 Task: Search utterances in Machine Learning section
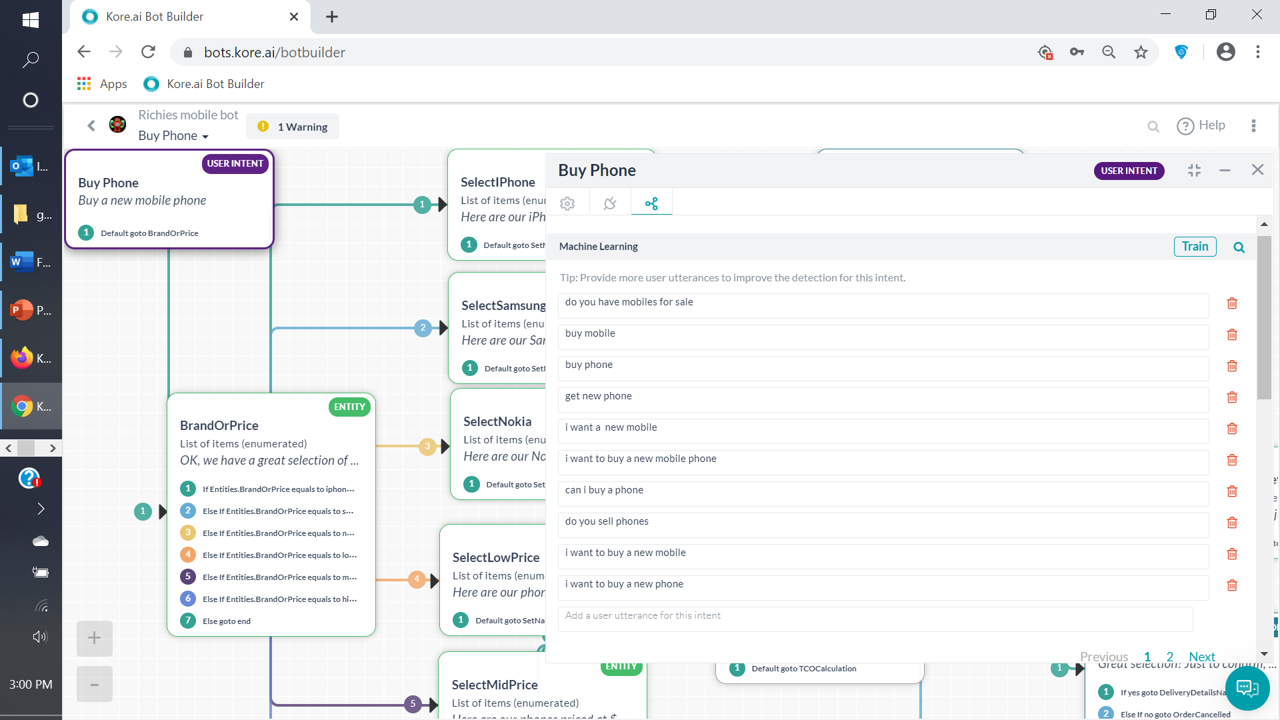[1239, 247]
